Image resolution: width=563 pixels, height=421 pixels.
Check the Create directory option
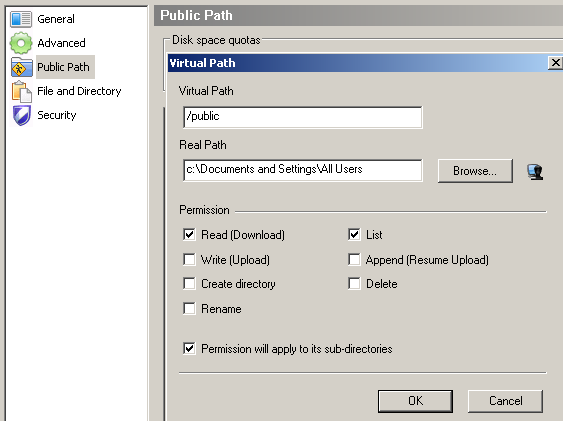pyautogui.click(x=189, y=284)
